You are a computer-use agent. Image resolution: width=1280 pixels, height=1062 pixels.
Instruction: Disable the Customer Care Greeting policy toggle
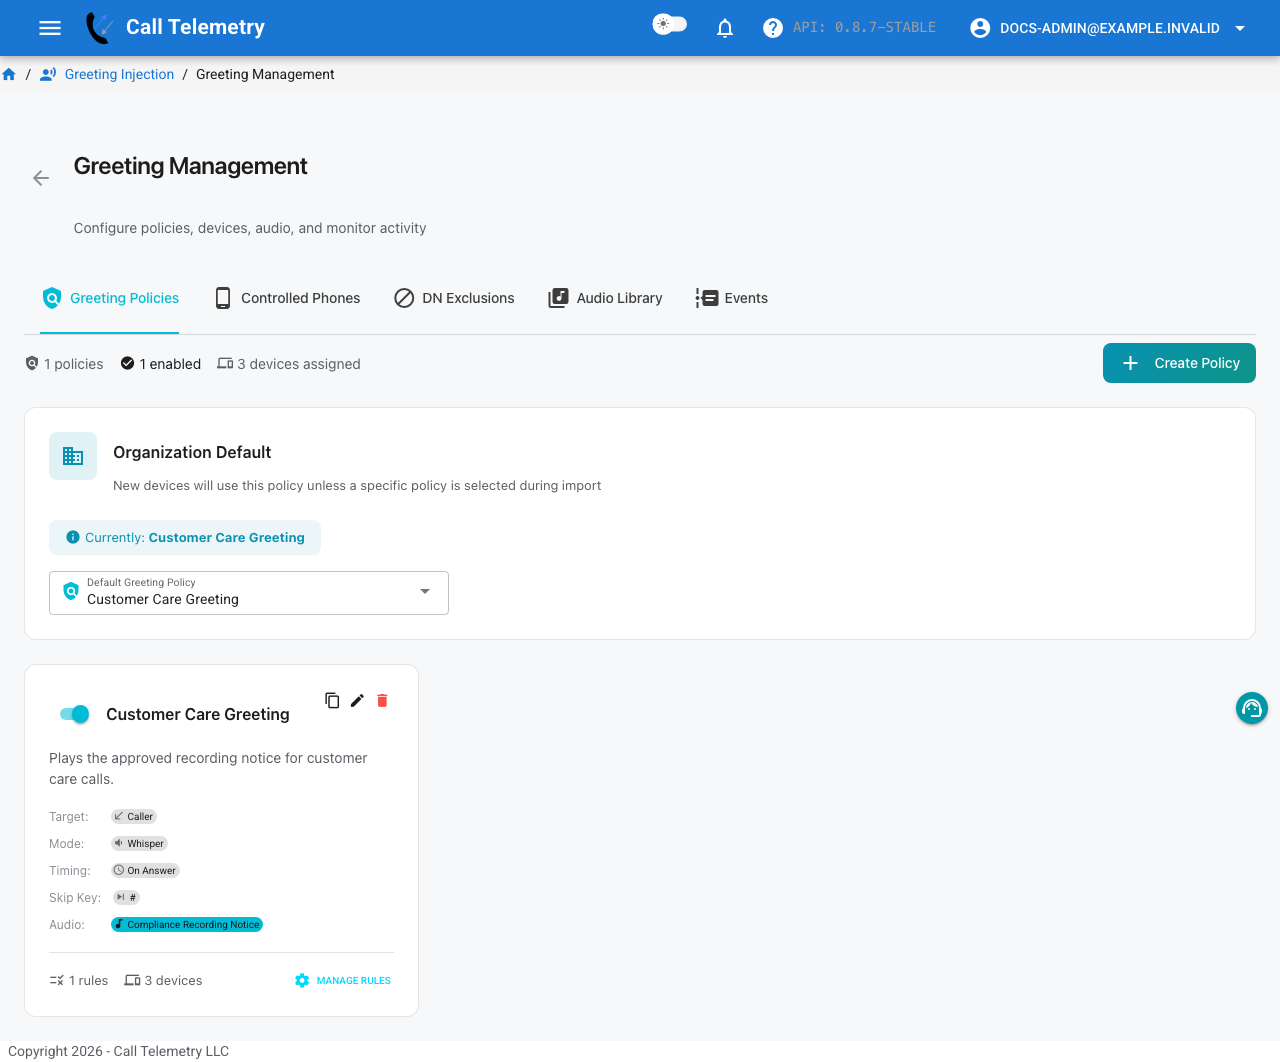[75, 713]
